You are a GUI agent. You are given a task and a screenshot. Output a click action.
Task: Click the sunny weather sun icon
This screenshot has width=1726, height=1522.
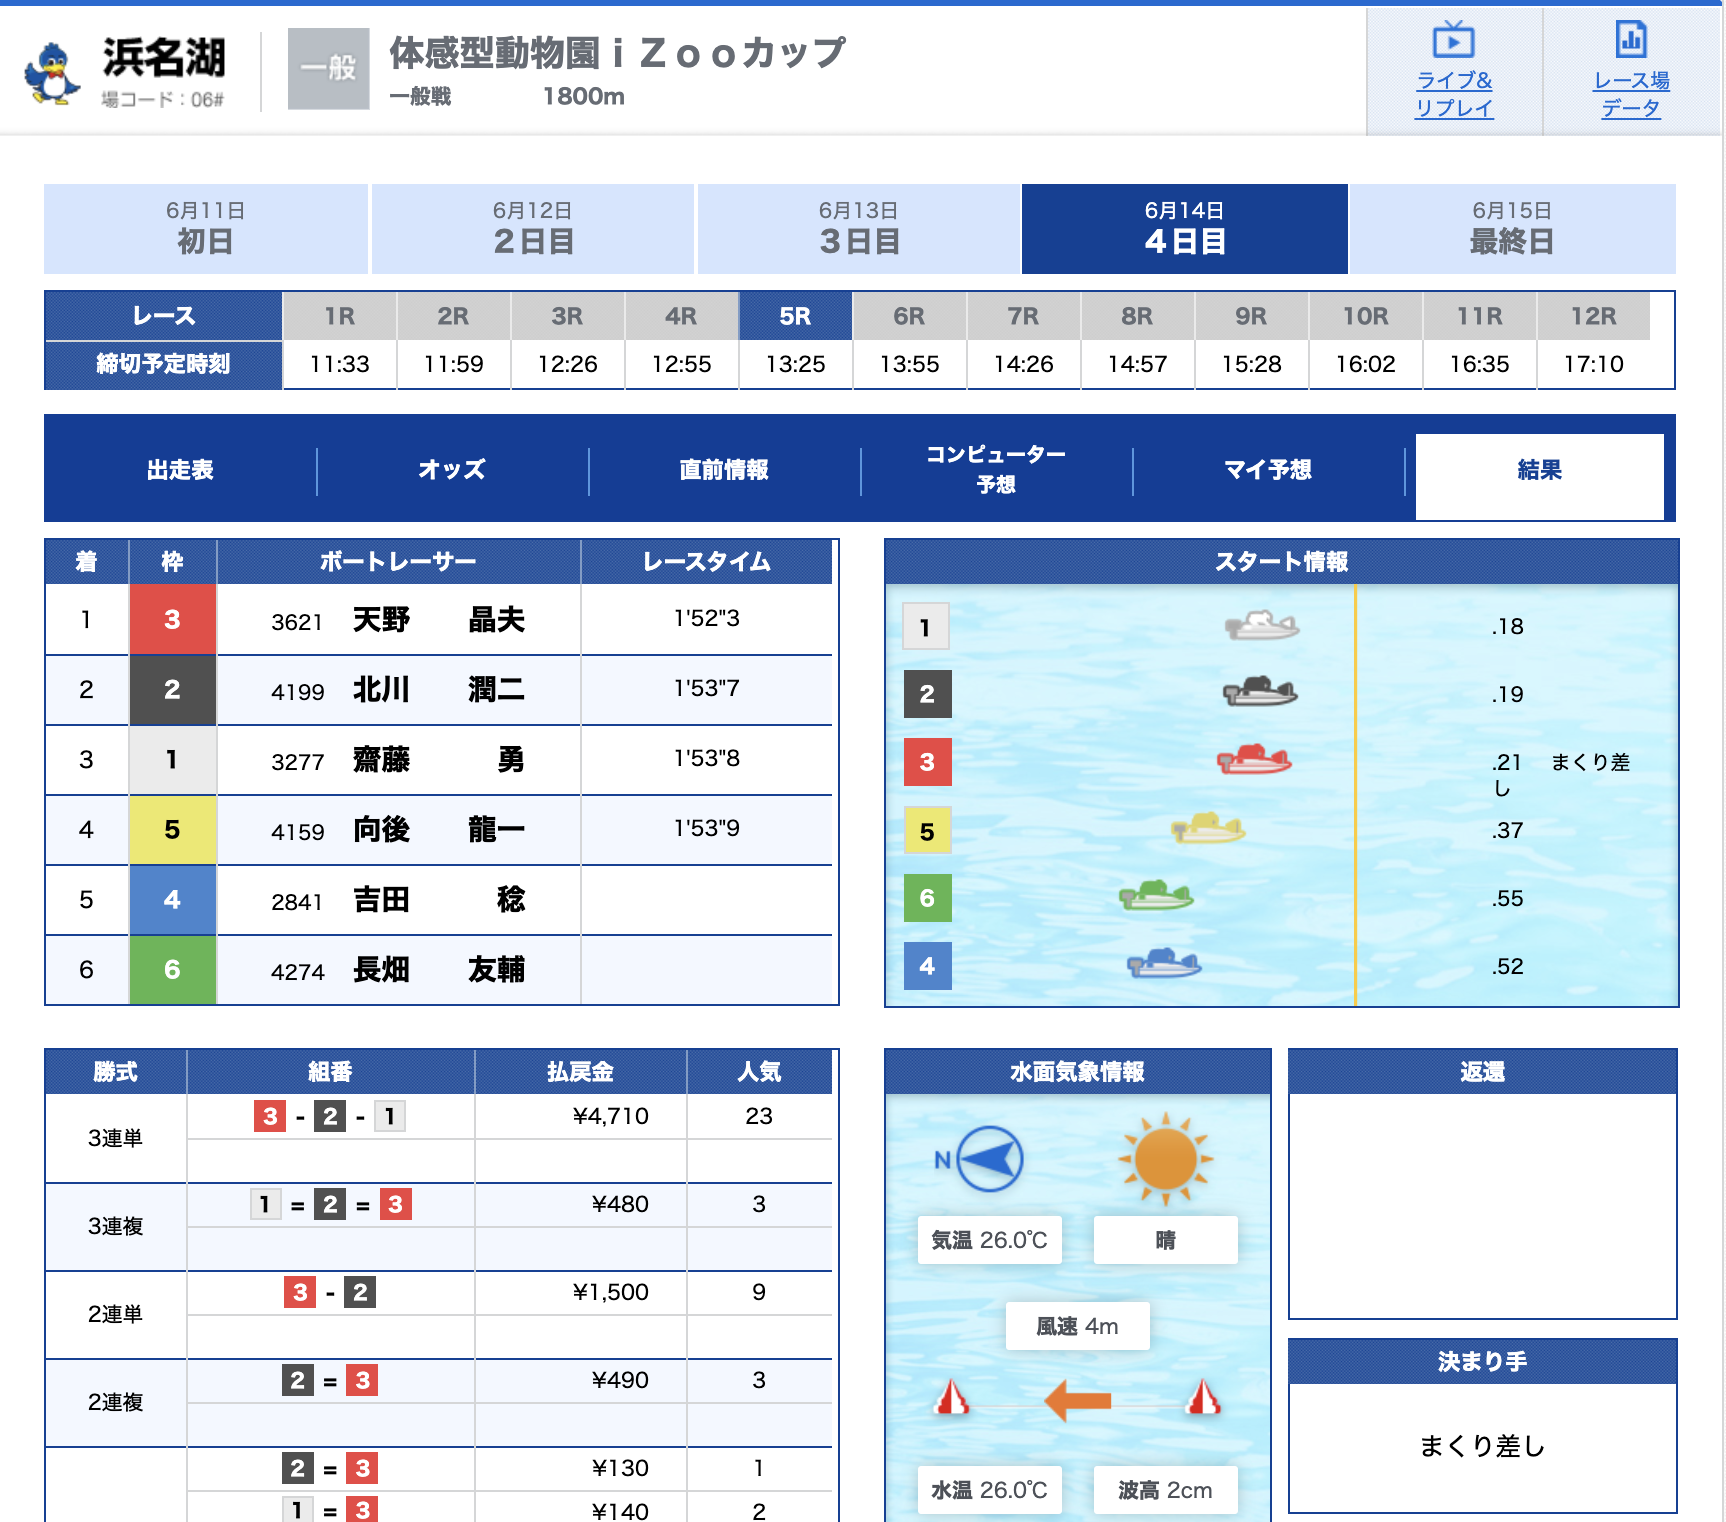[x=1165, y=1160]
